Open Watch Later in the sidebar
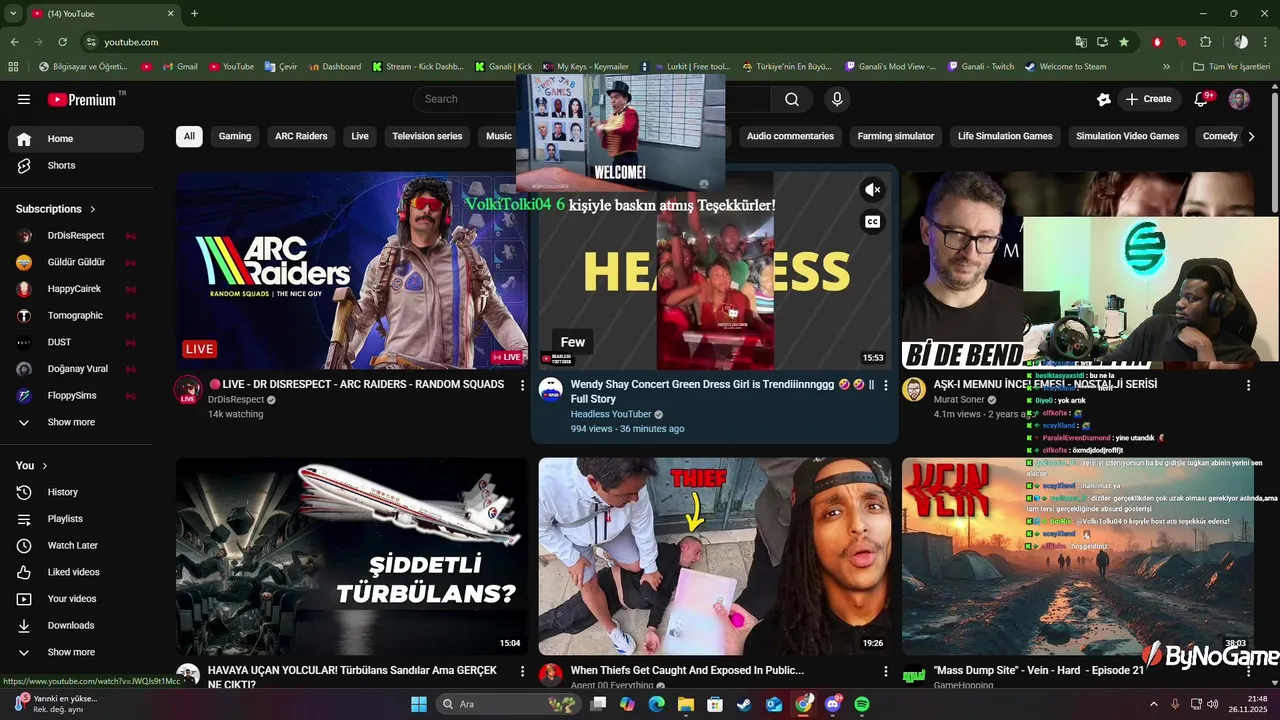 tap(76, 546)
